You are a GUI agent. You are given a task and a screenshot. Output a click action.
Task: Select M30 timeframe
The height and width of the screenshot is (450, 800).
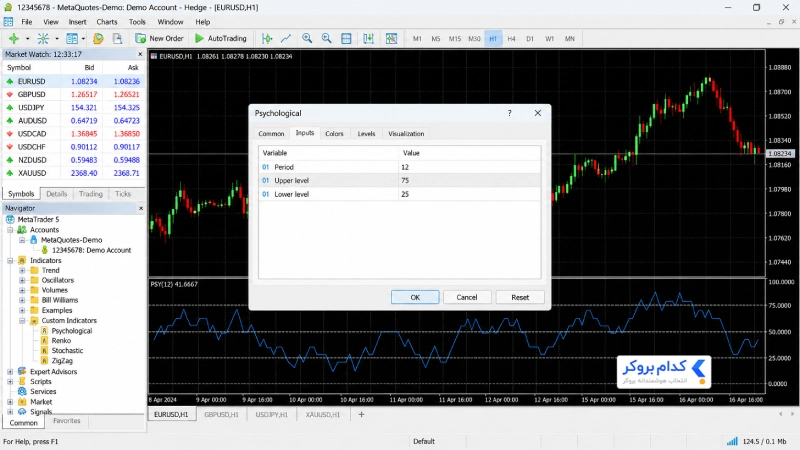click(x=474, y=39)
